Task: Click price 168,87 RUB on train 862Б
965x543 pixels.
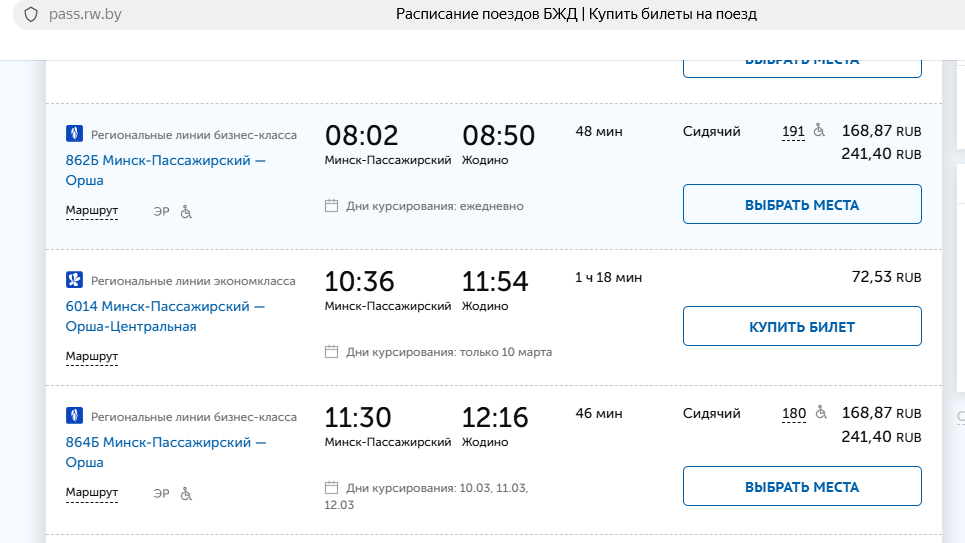Action: tap(881, 131)
